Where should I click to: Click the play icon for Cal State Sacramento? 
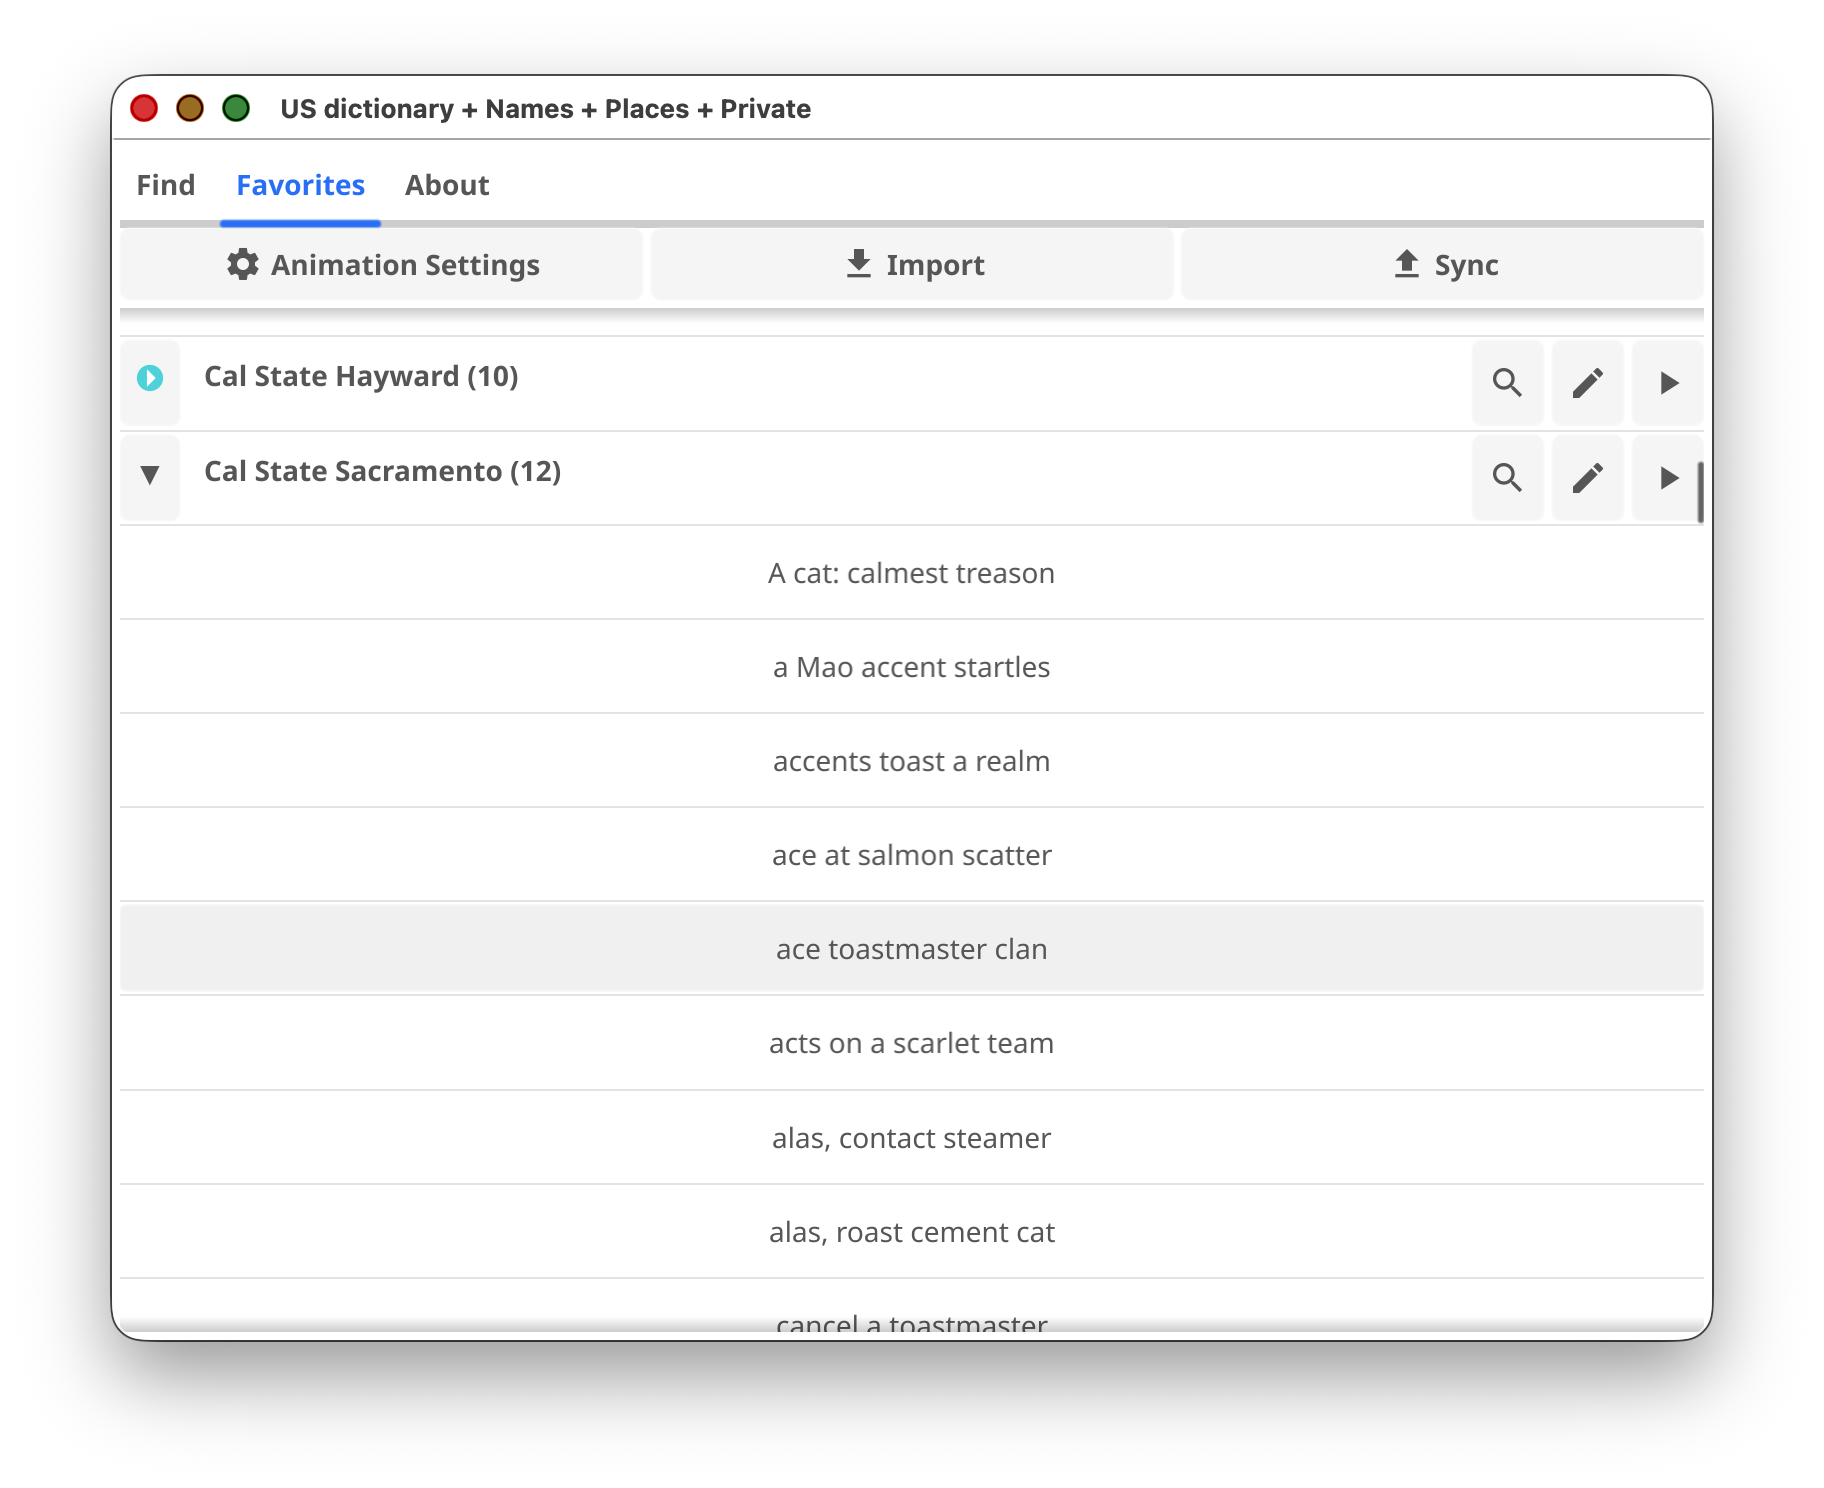(1667, 478)
